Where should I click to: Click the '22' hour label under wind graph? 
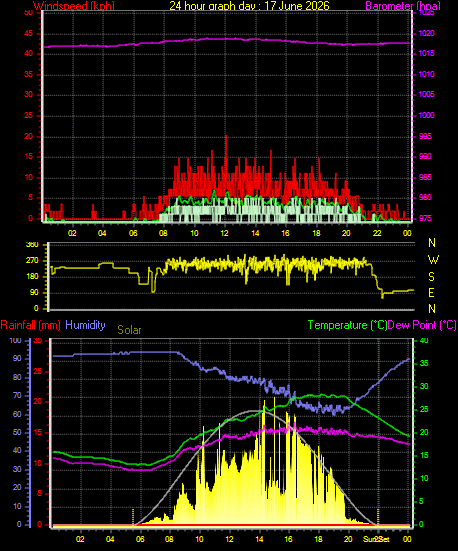[x=377, y=233]
